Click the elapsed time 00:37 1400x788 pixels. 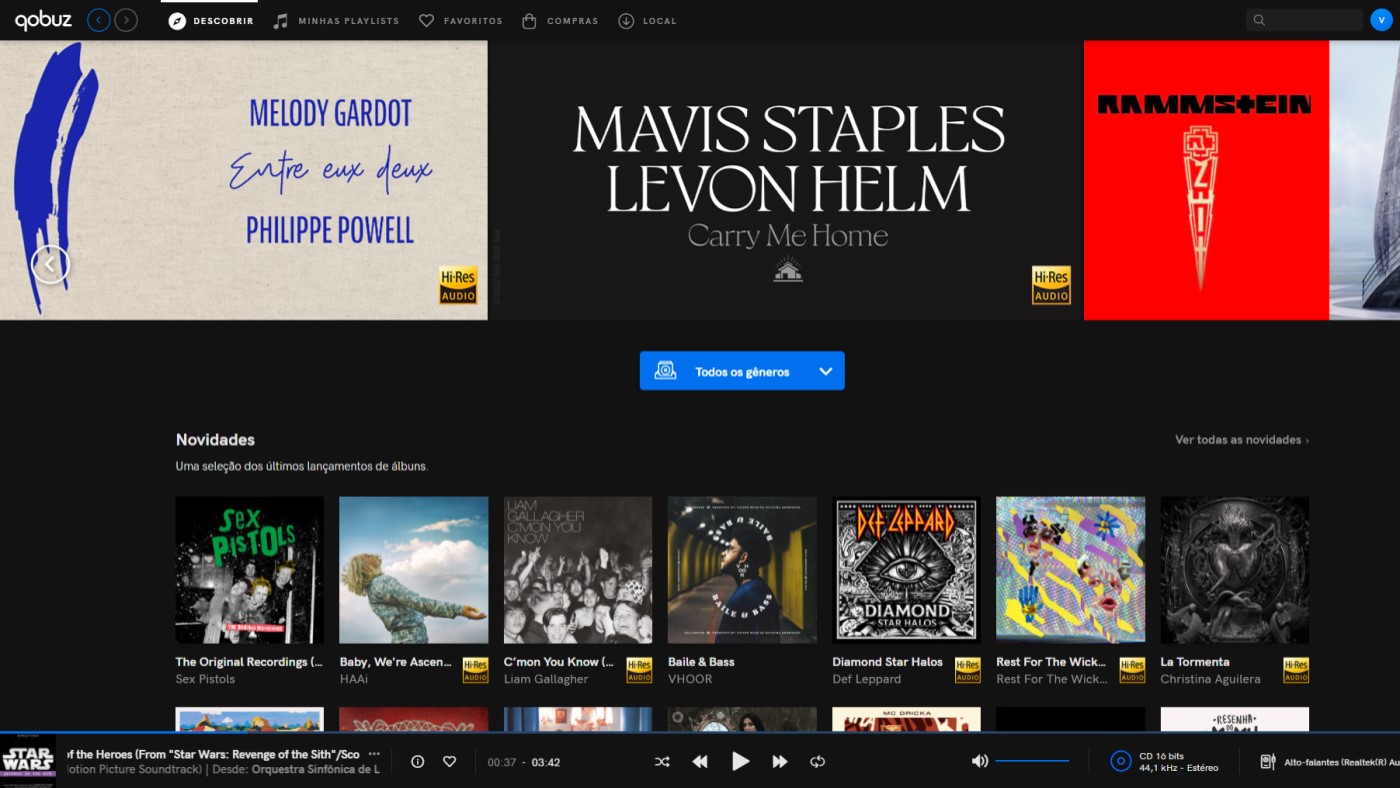(x=502, y=762)
